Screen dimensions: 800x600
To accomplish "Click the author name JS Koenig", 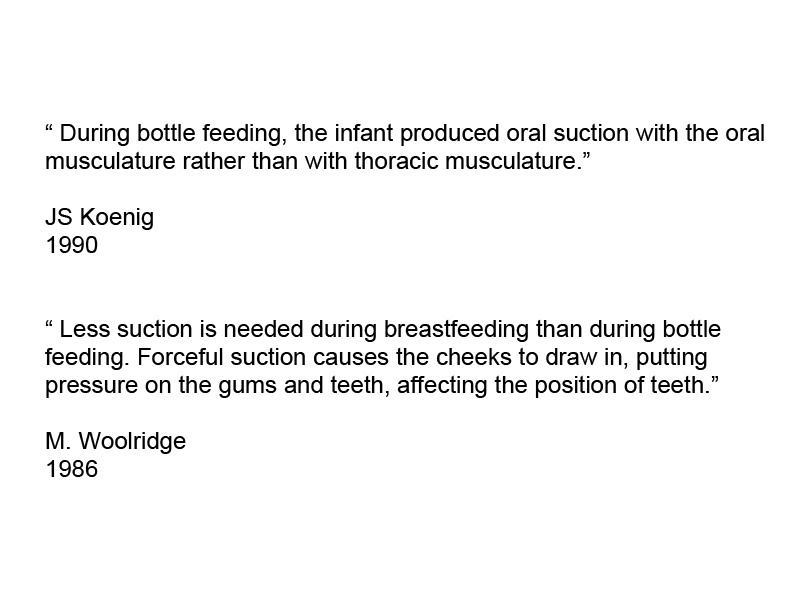I will 99,217.
